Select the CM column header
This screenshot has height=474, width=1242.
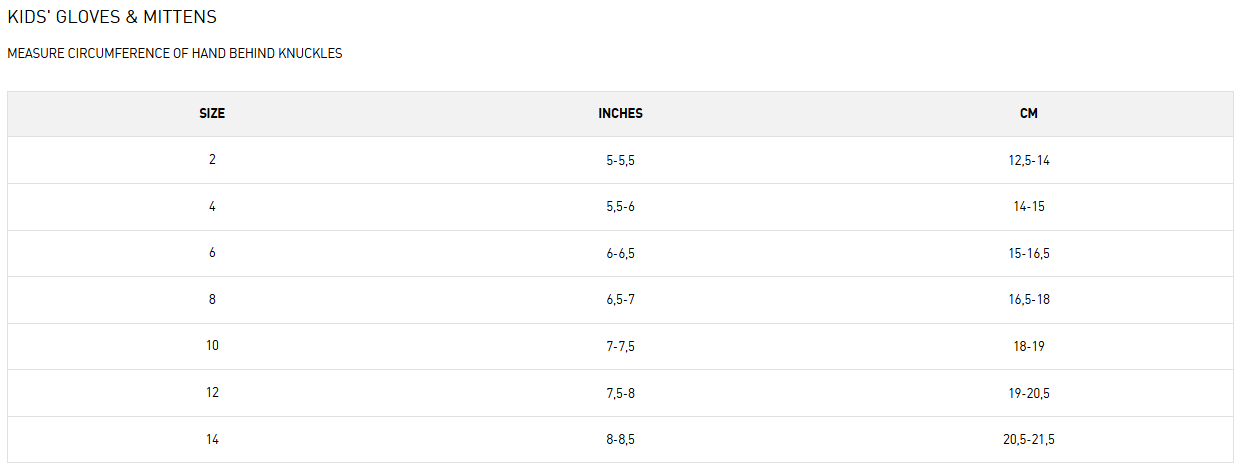(1029, 114)
